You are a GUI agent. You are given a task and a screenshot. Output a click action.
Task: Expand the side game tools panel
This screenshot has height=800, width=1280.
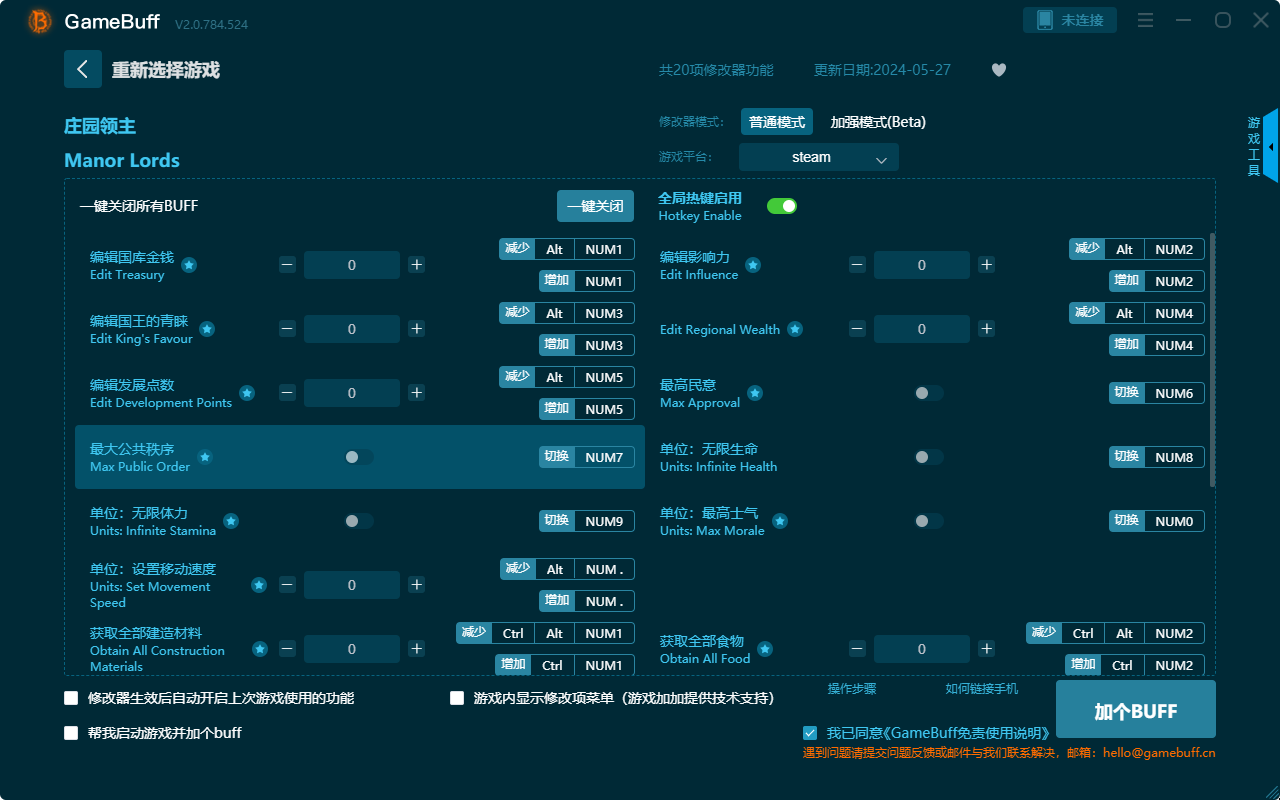1270,146
